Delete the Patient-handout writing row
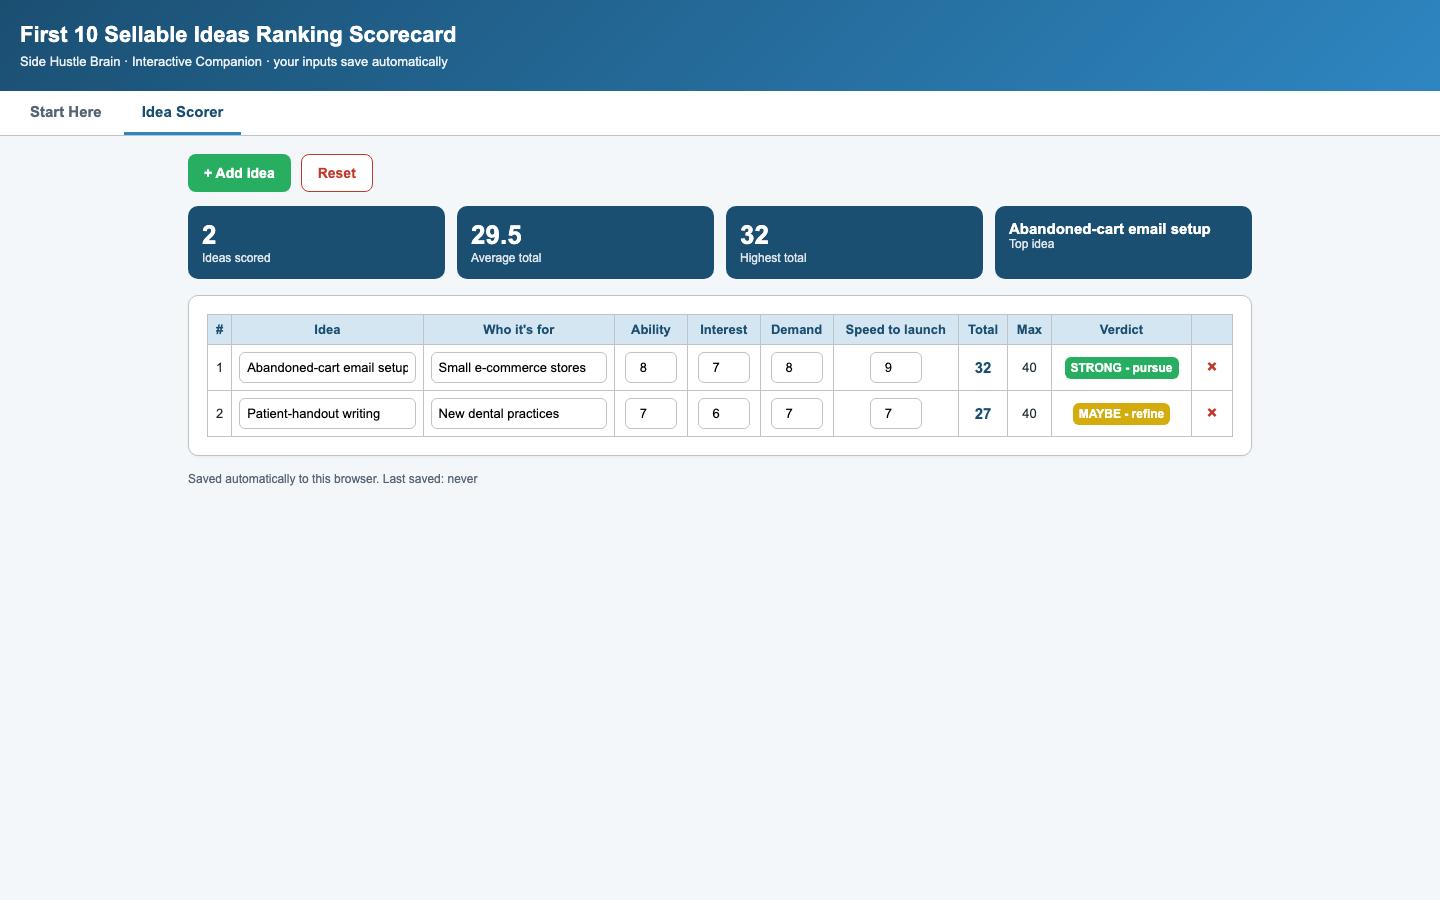 click(1211, 413)
